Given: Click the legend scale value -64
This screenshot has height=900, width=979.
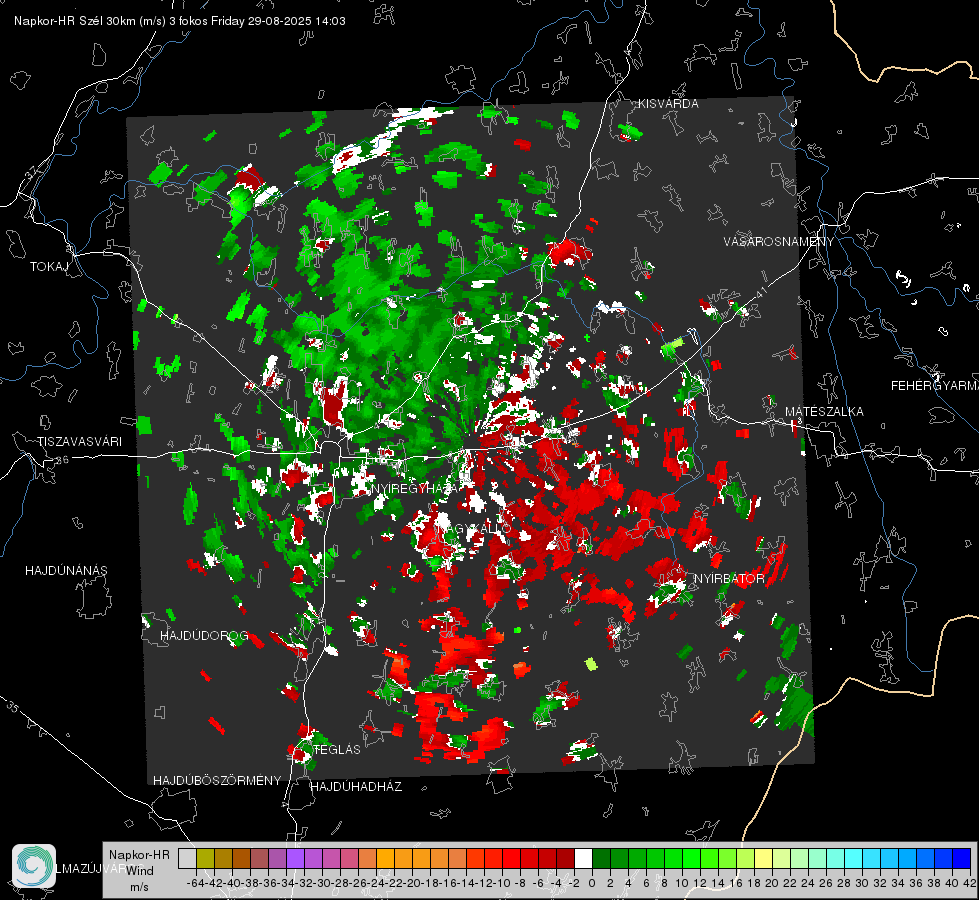Looking at the screenshot, I should click(196, 883).
